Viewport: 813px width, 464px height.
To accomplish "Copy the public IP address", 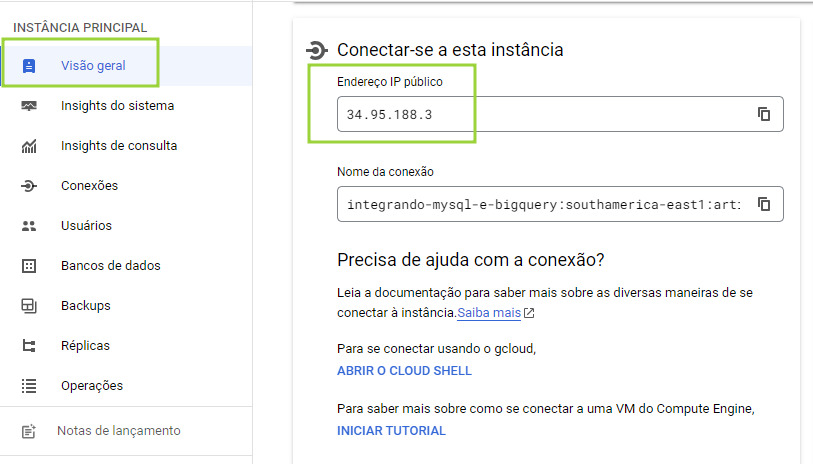I will pyautogui.click(x=764, y=114).
